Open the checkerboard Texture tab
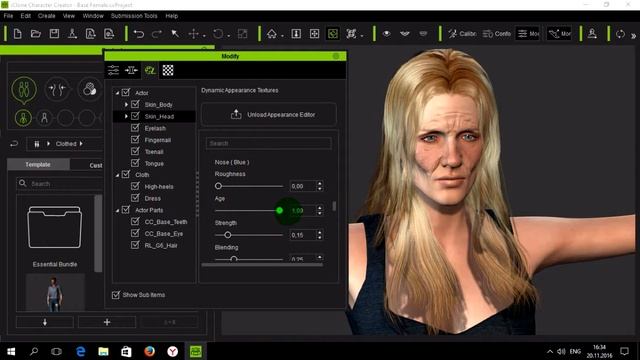 click(x=168, y=70)
